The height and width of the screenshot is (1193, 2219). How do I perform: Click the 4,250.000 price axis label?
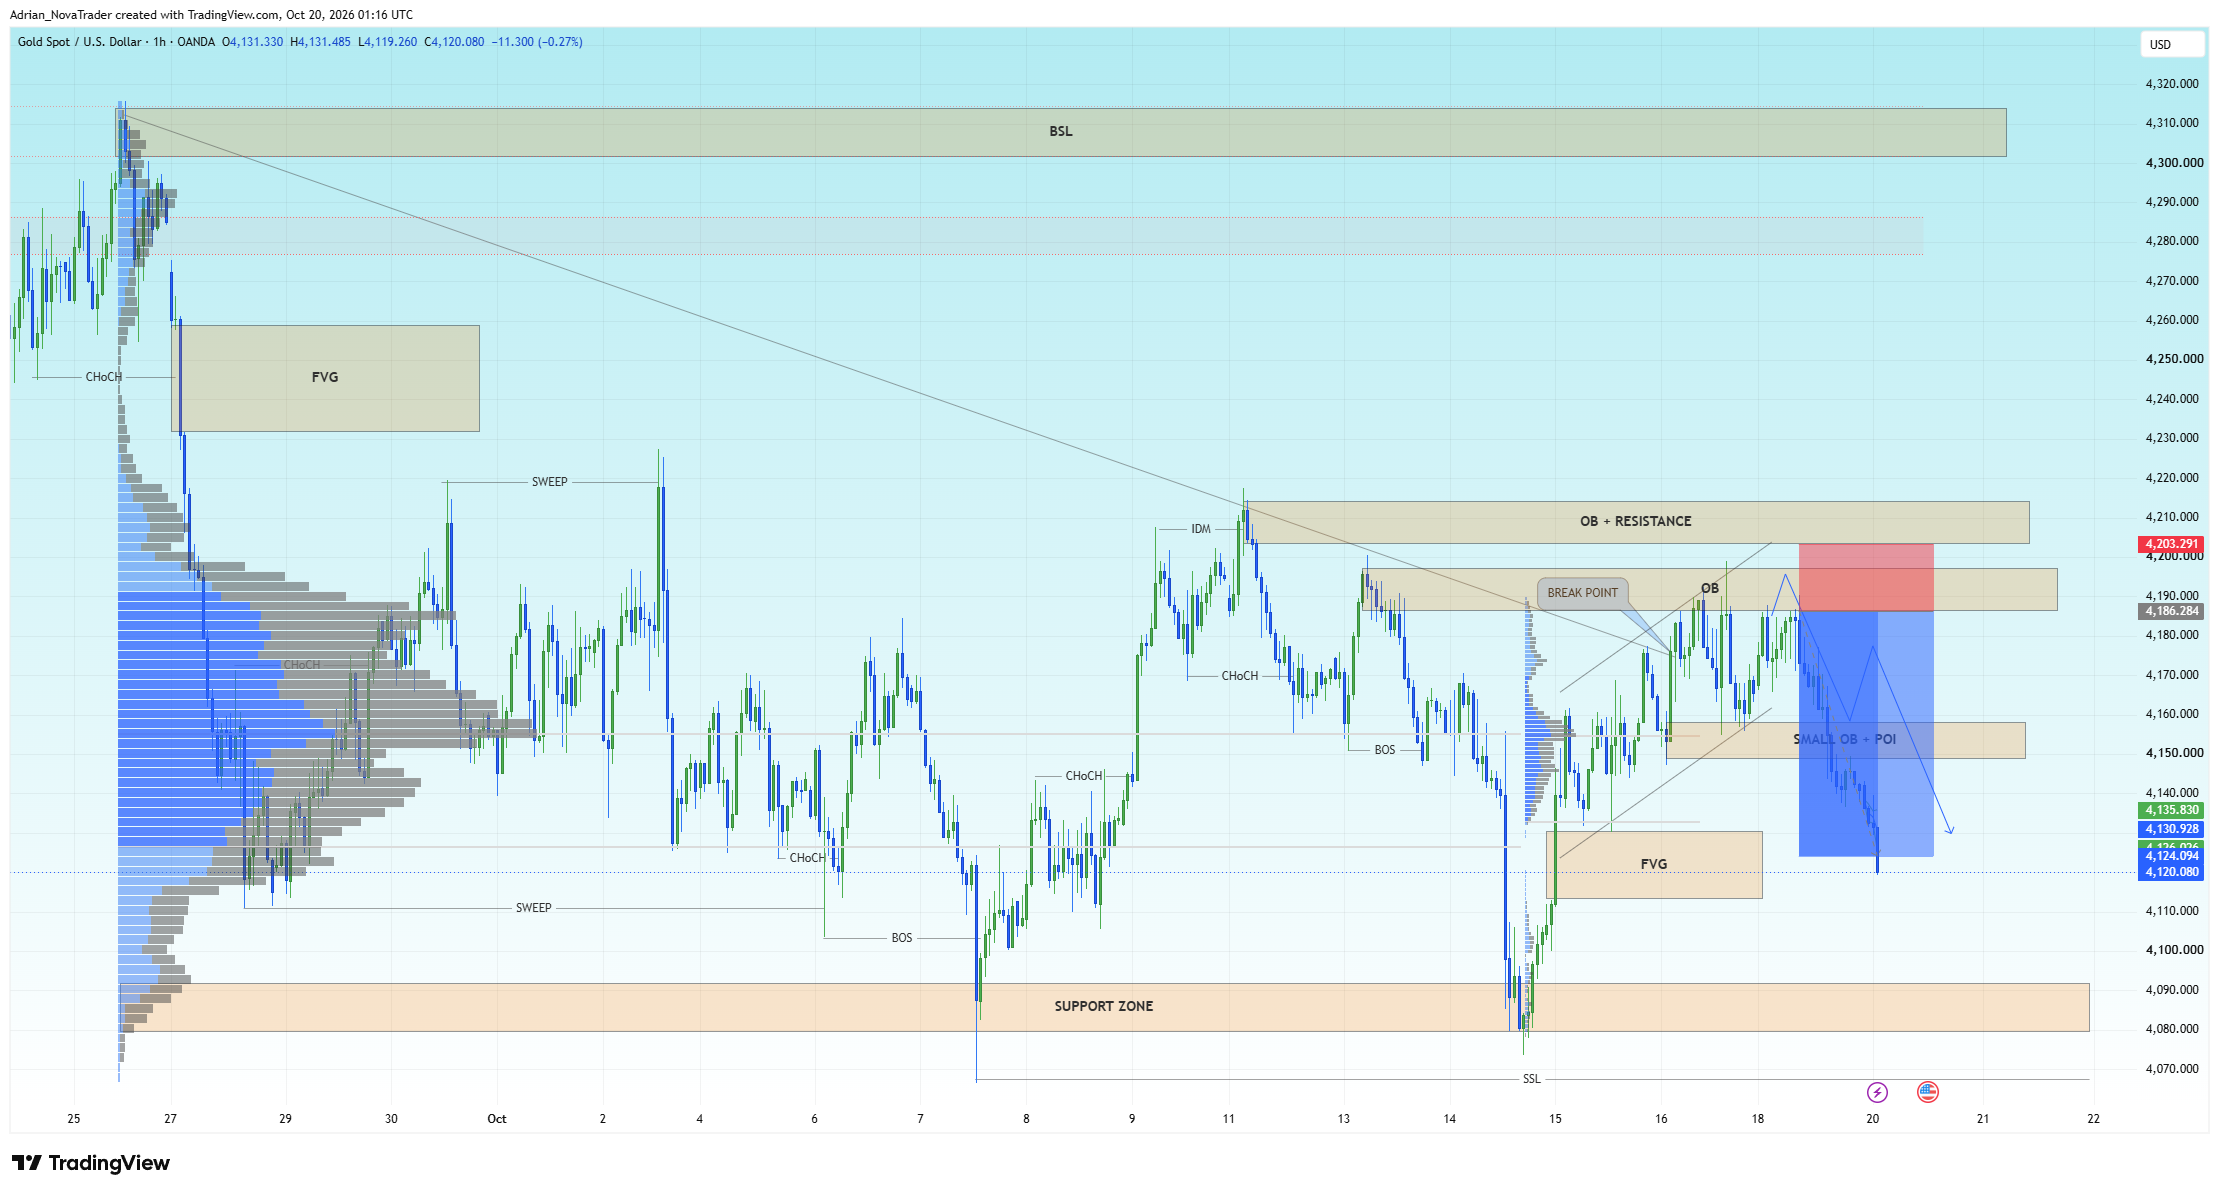click(x=2174, y=359)
